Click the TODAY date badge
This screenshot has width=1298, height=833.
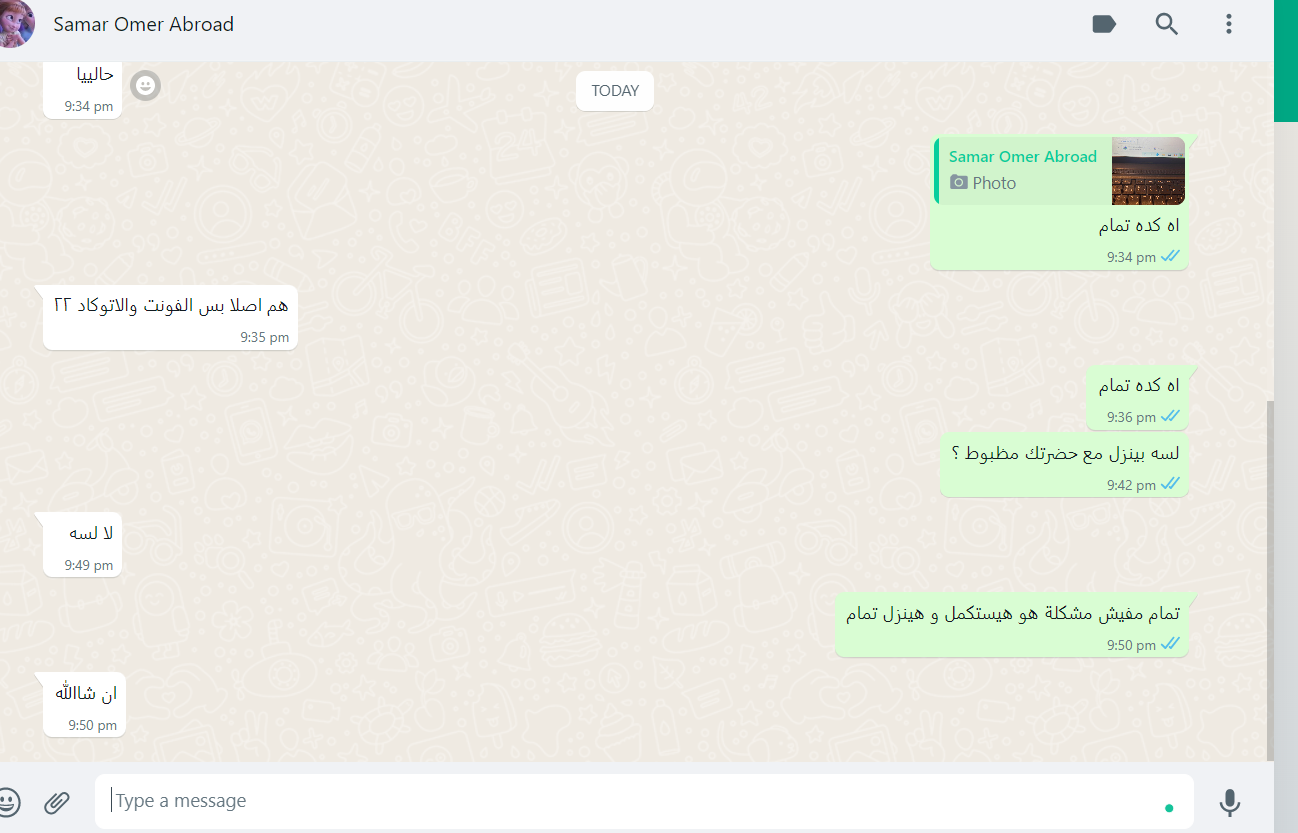[615, 91]
